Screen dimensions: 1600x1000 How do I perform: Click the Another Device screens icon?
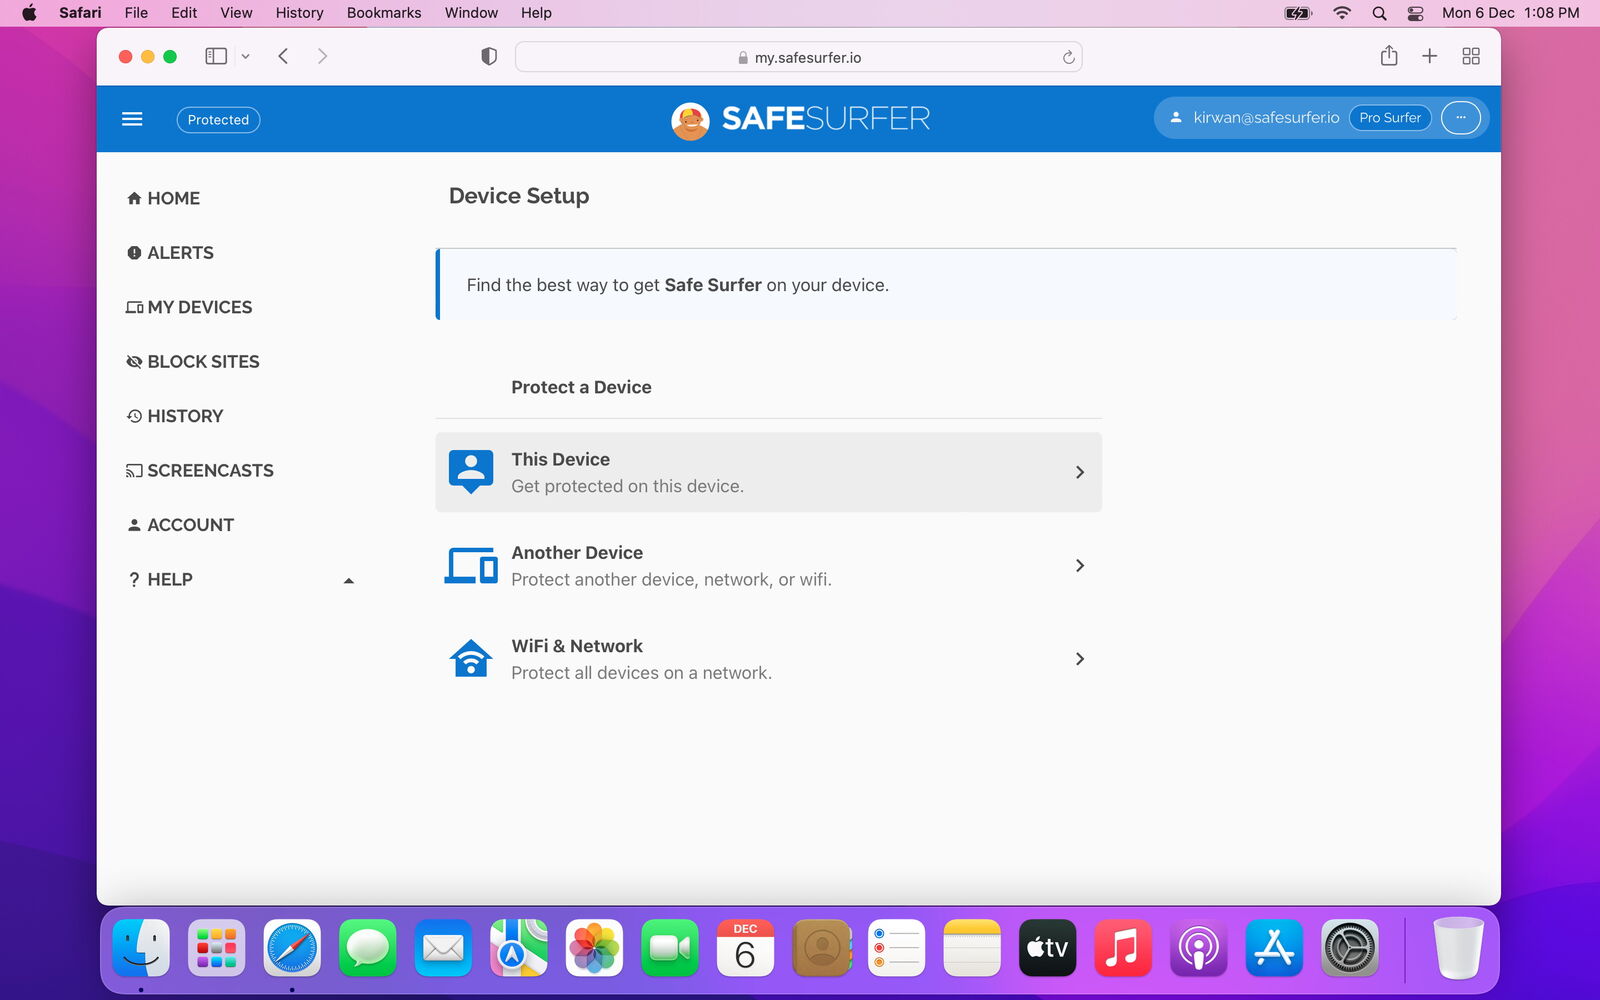471,566
